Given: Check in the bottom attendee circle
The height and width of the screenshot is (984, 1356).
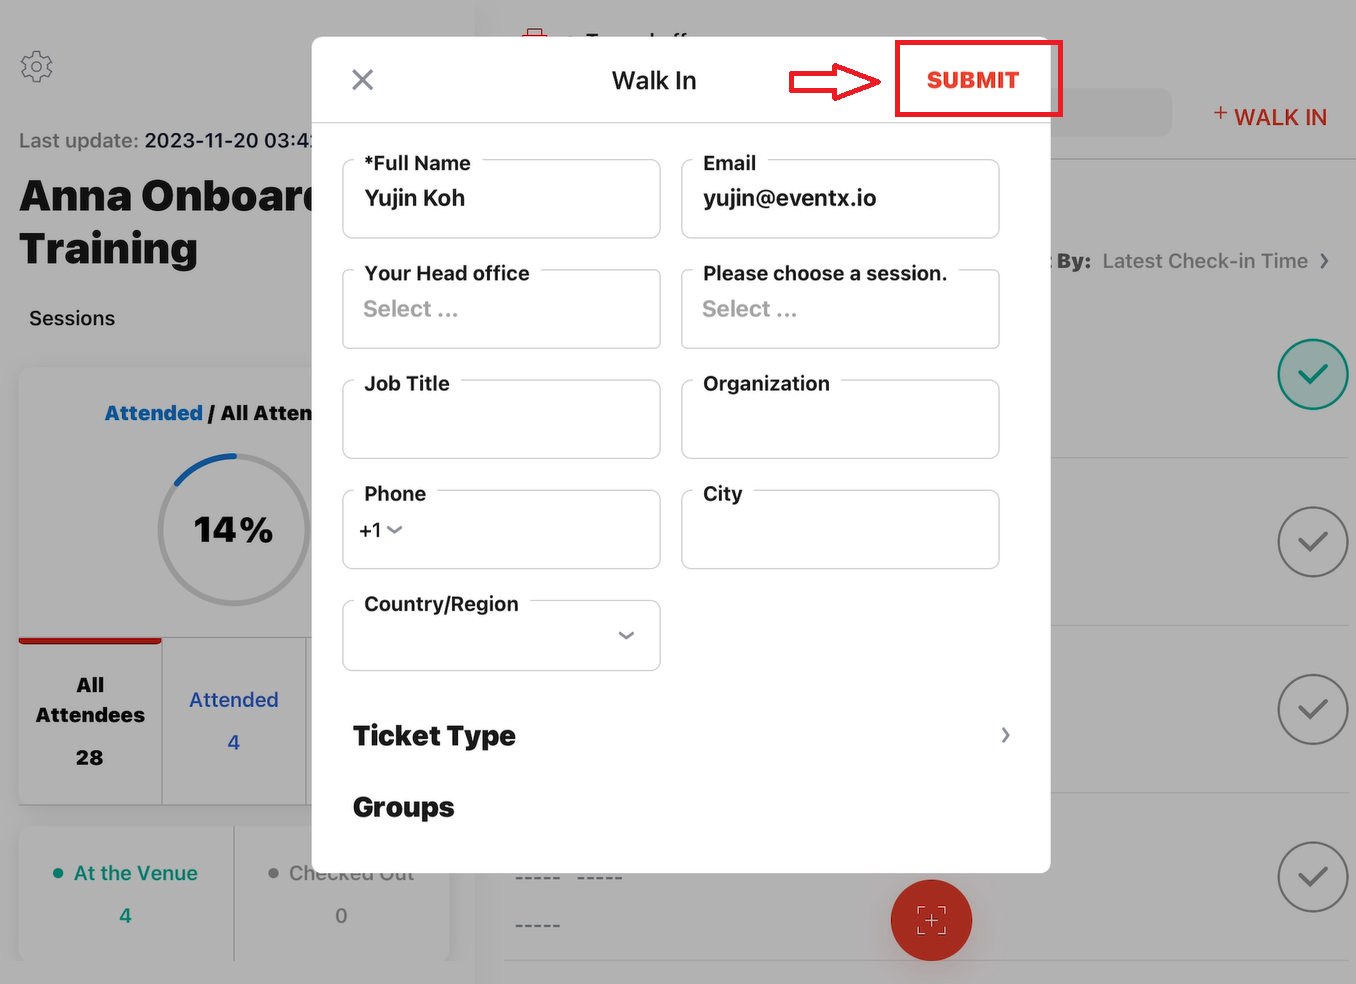Looking at the screenshot, I should (1312, 877).
